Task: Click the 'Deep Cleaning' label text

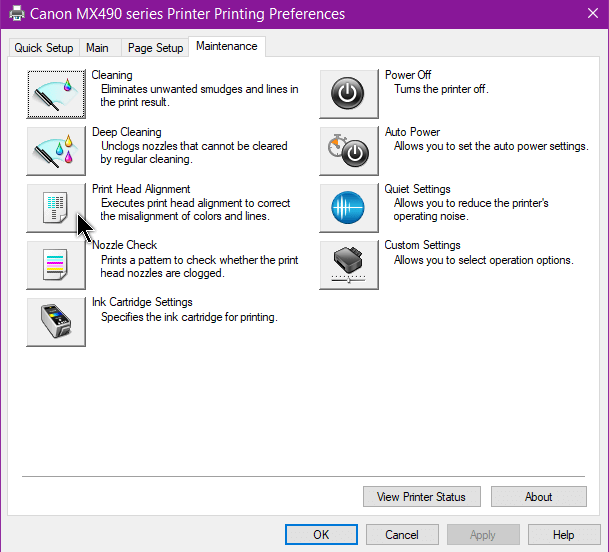Action: click(x=127, y=132)
